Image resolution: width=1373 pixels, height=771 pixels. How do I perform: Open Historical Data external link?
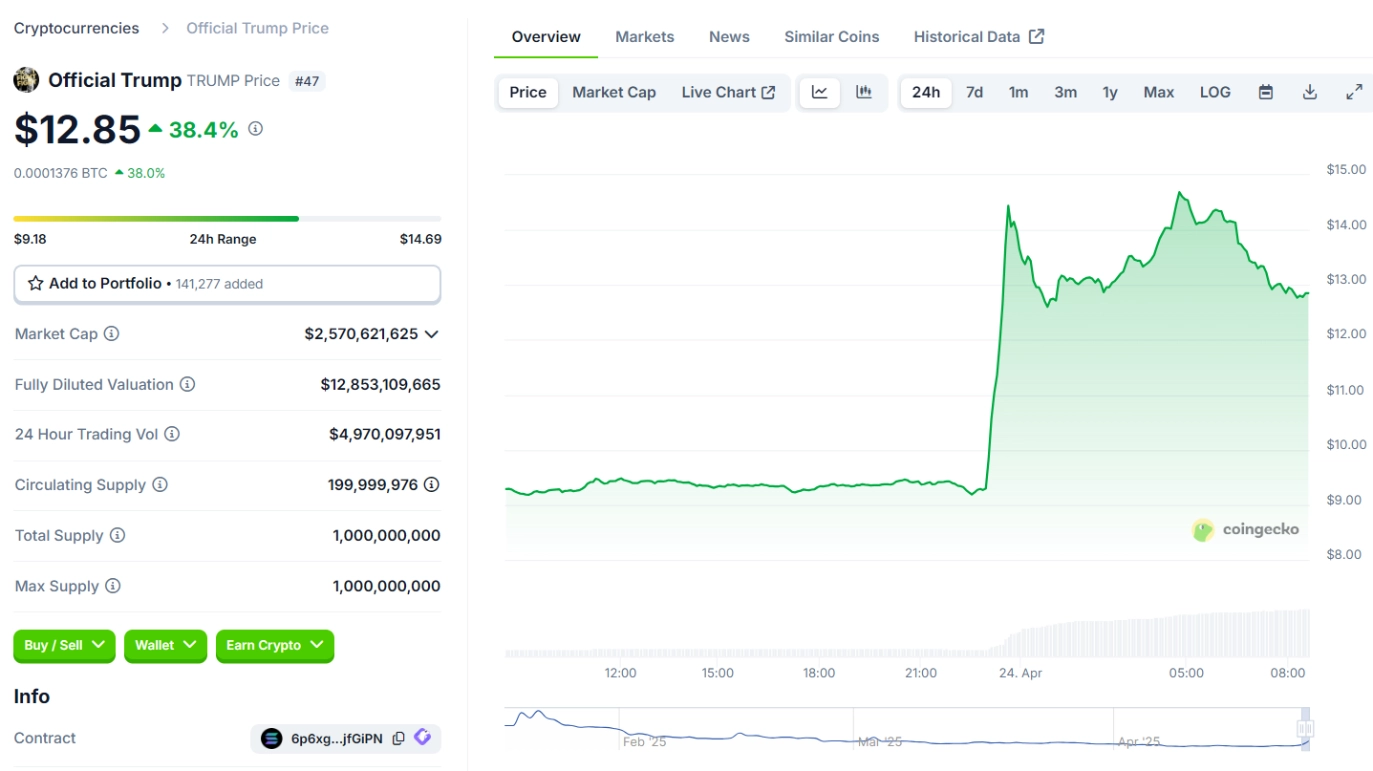pos(979,37)
